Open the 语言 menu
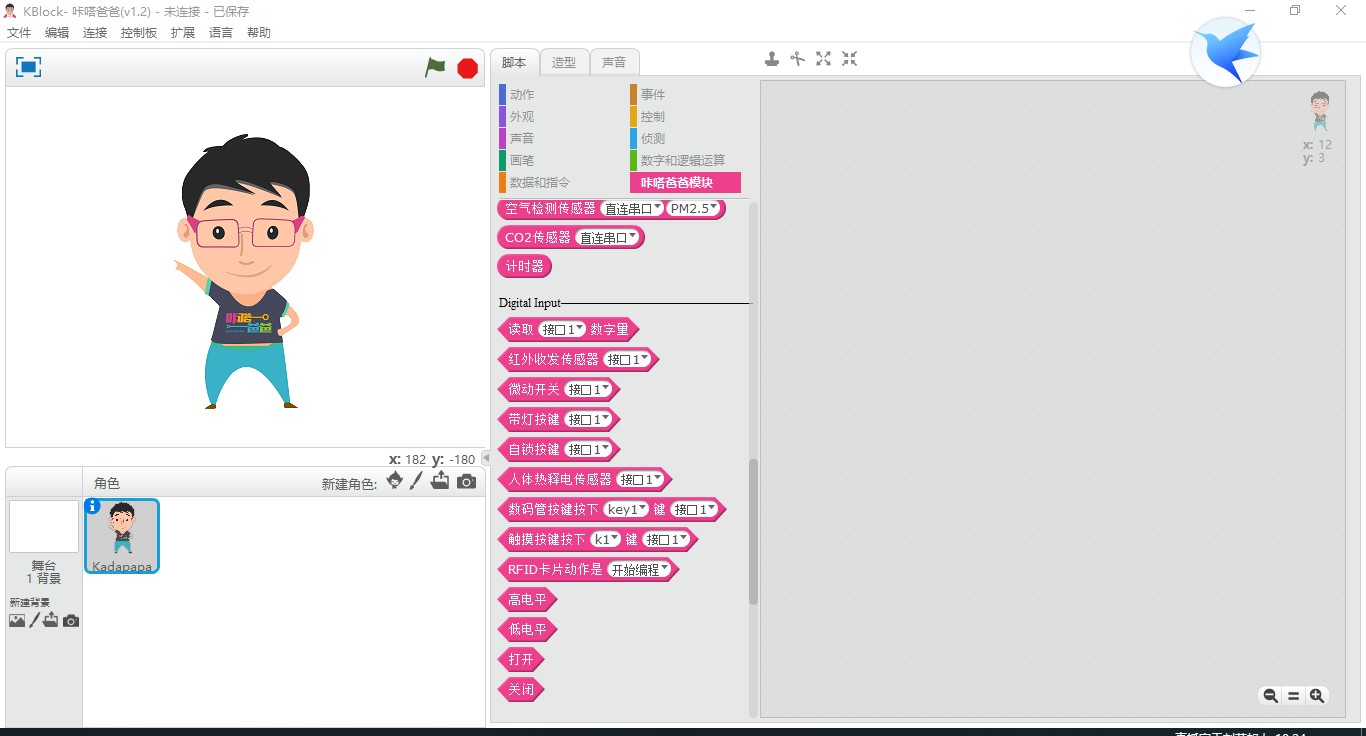 point(221,32)
